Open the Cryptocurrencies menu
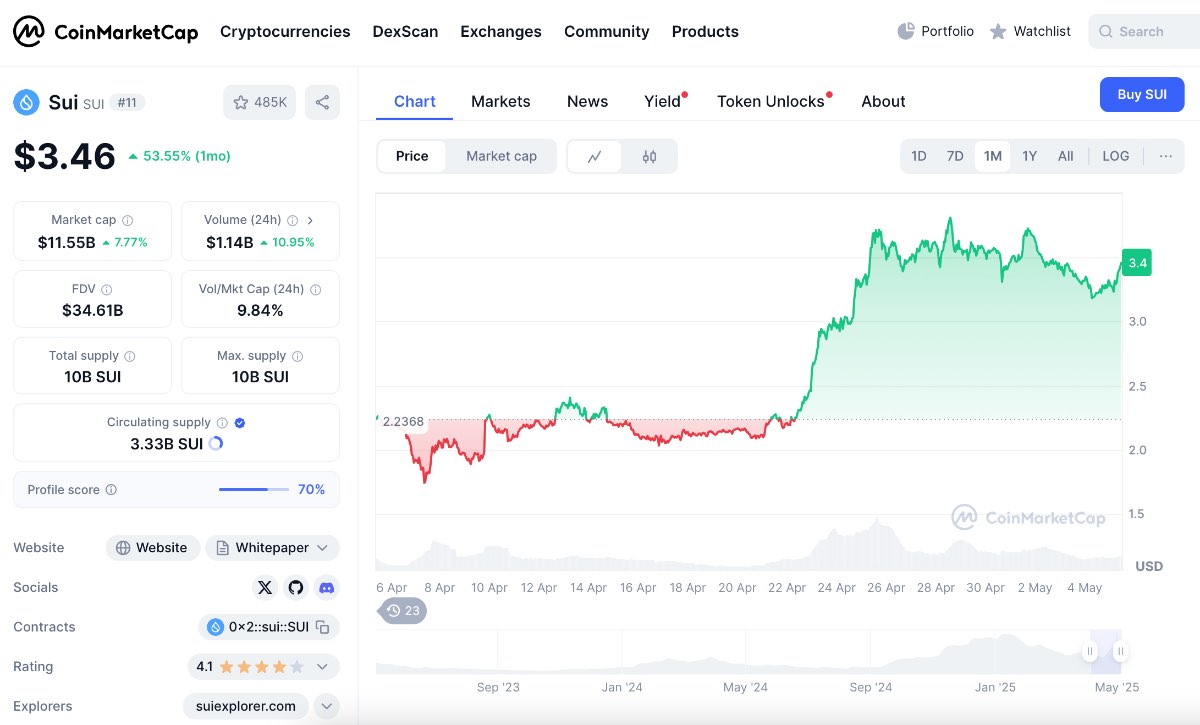 [x=285, y=32]
